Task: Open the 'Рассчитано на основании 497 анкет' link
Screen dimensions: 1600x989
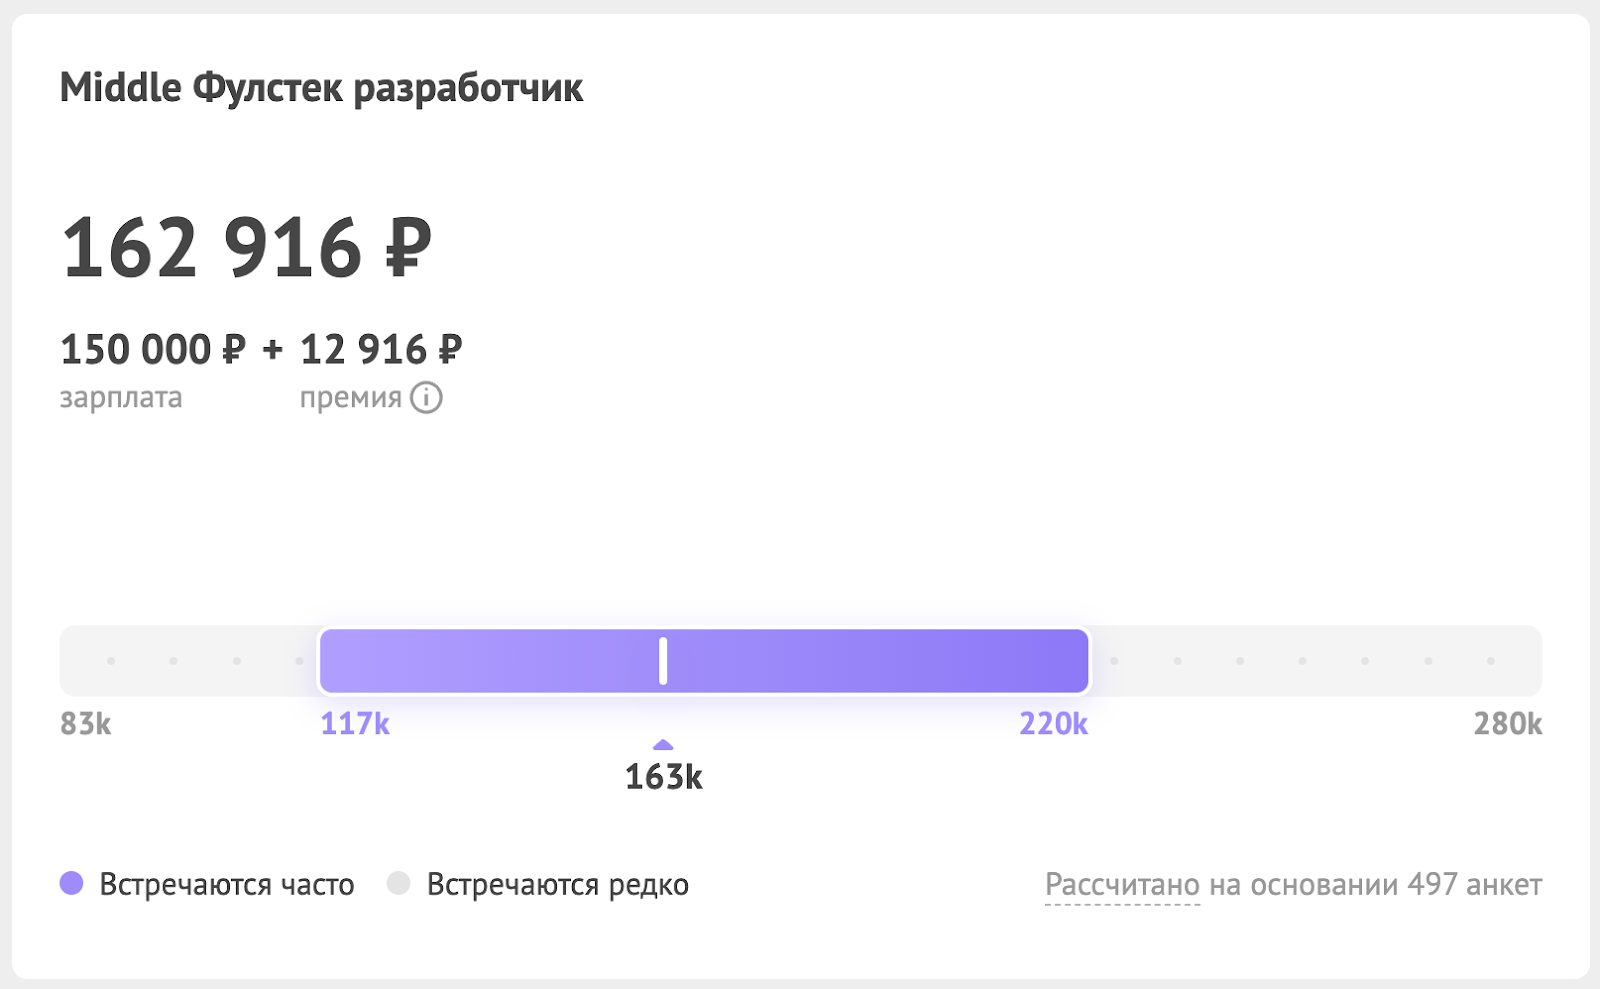Action: [1293, 884]
